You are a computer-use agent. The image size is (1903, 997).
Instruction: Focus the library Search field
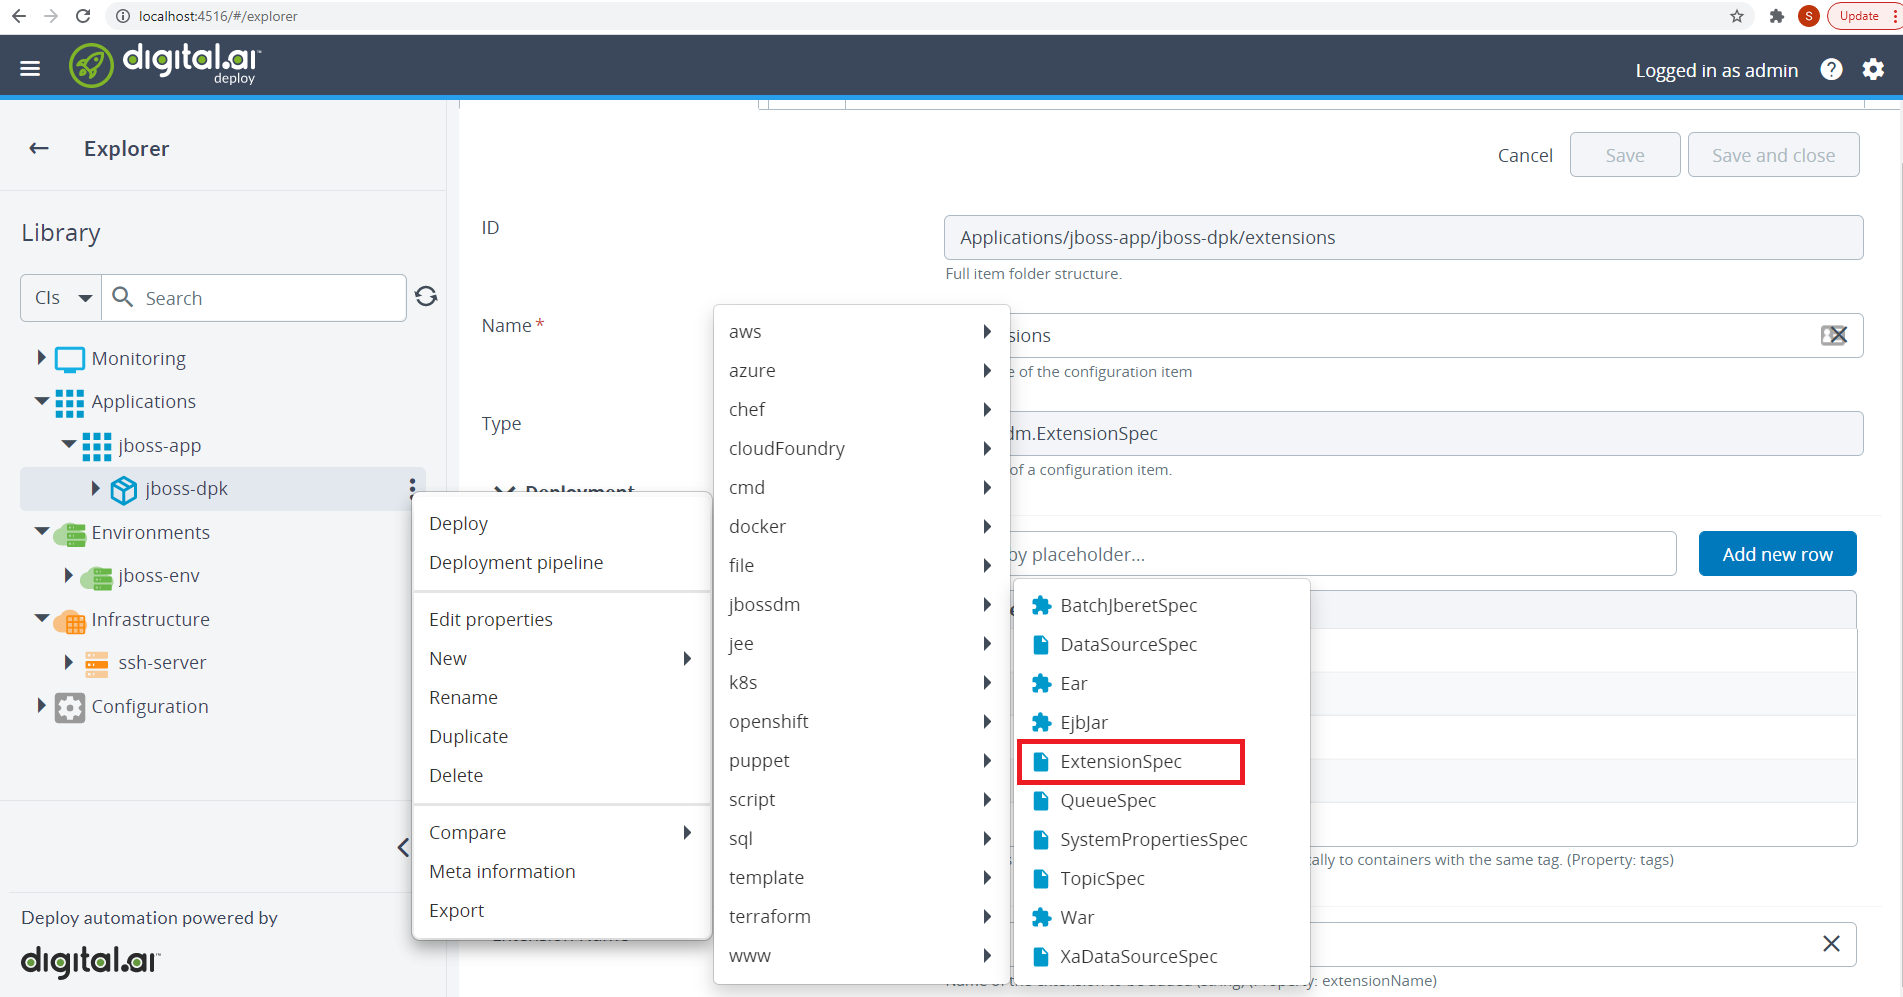point(254,298)
